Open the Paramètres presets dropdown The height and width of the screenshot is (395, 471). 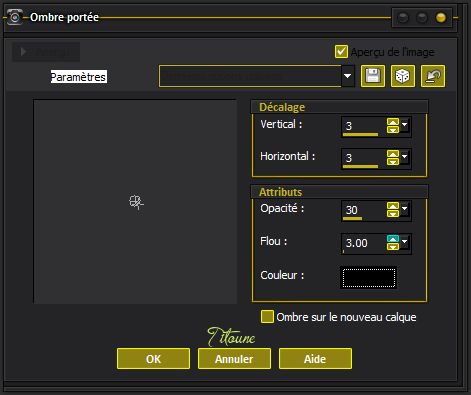pos(348,76)
